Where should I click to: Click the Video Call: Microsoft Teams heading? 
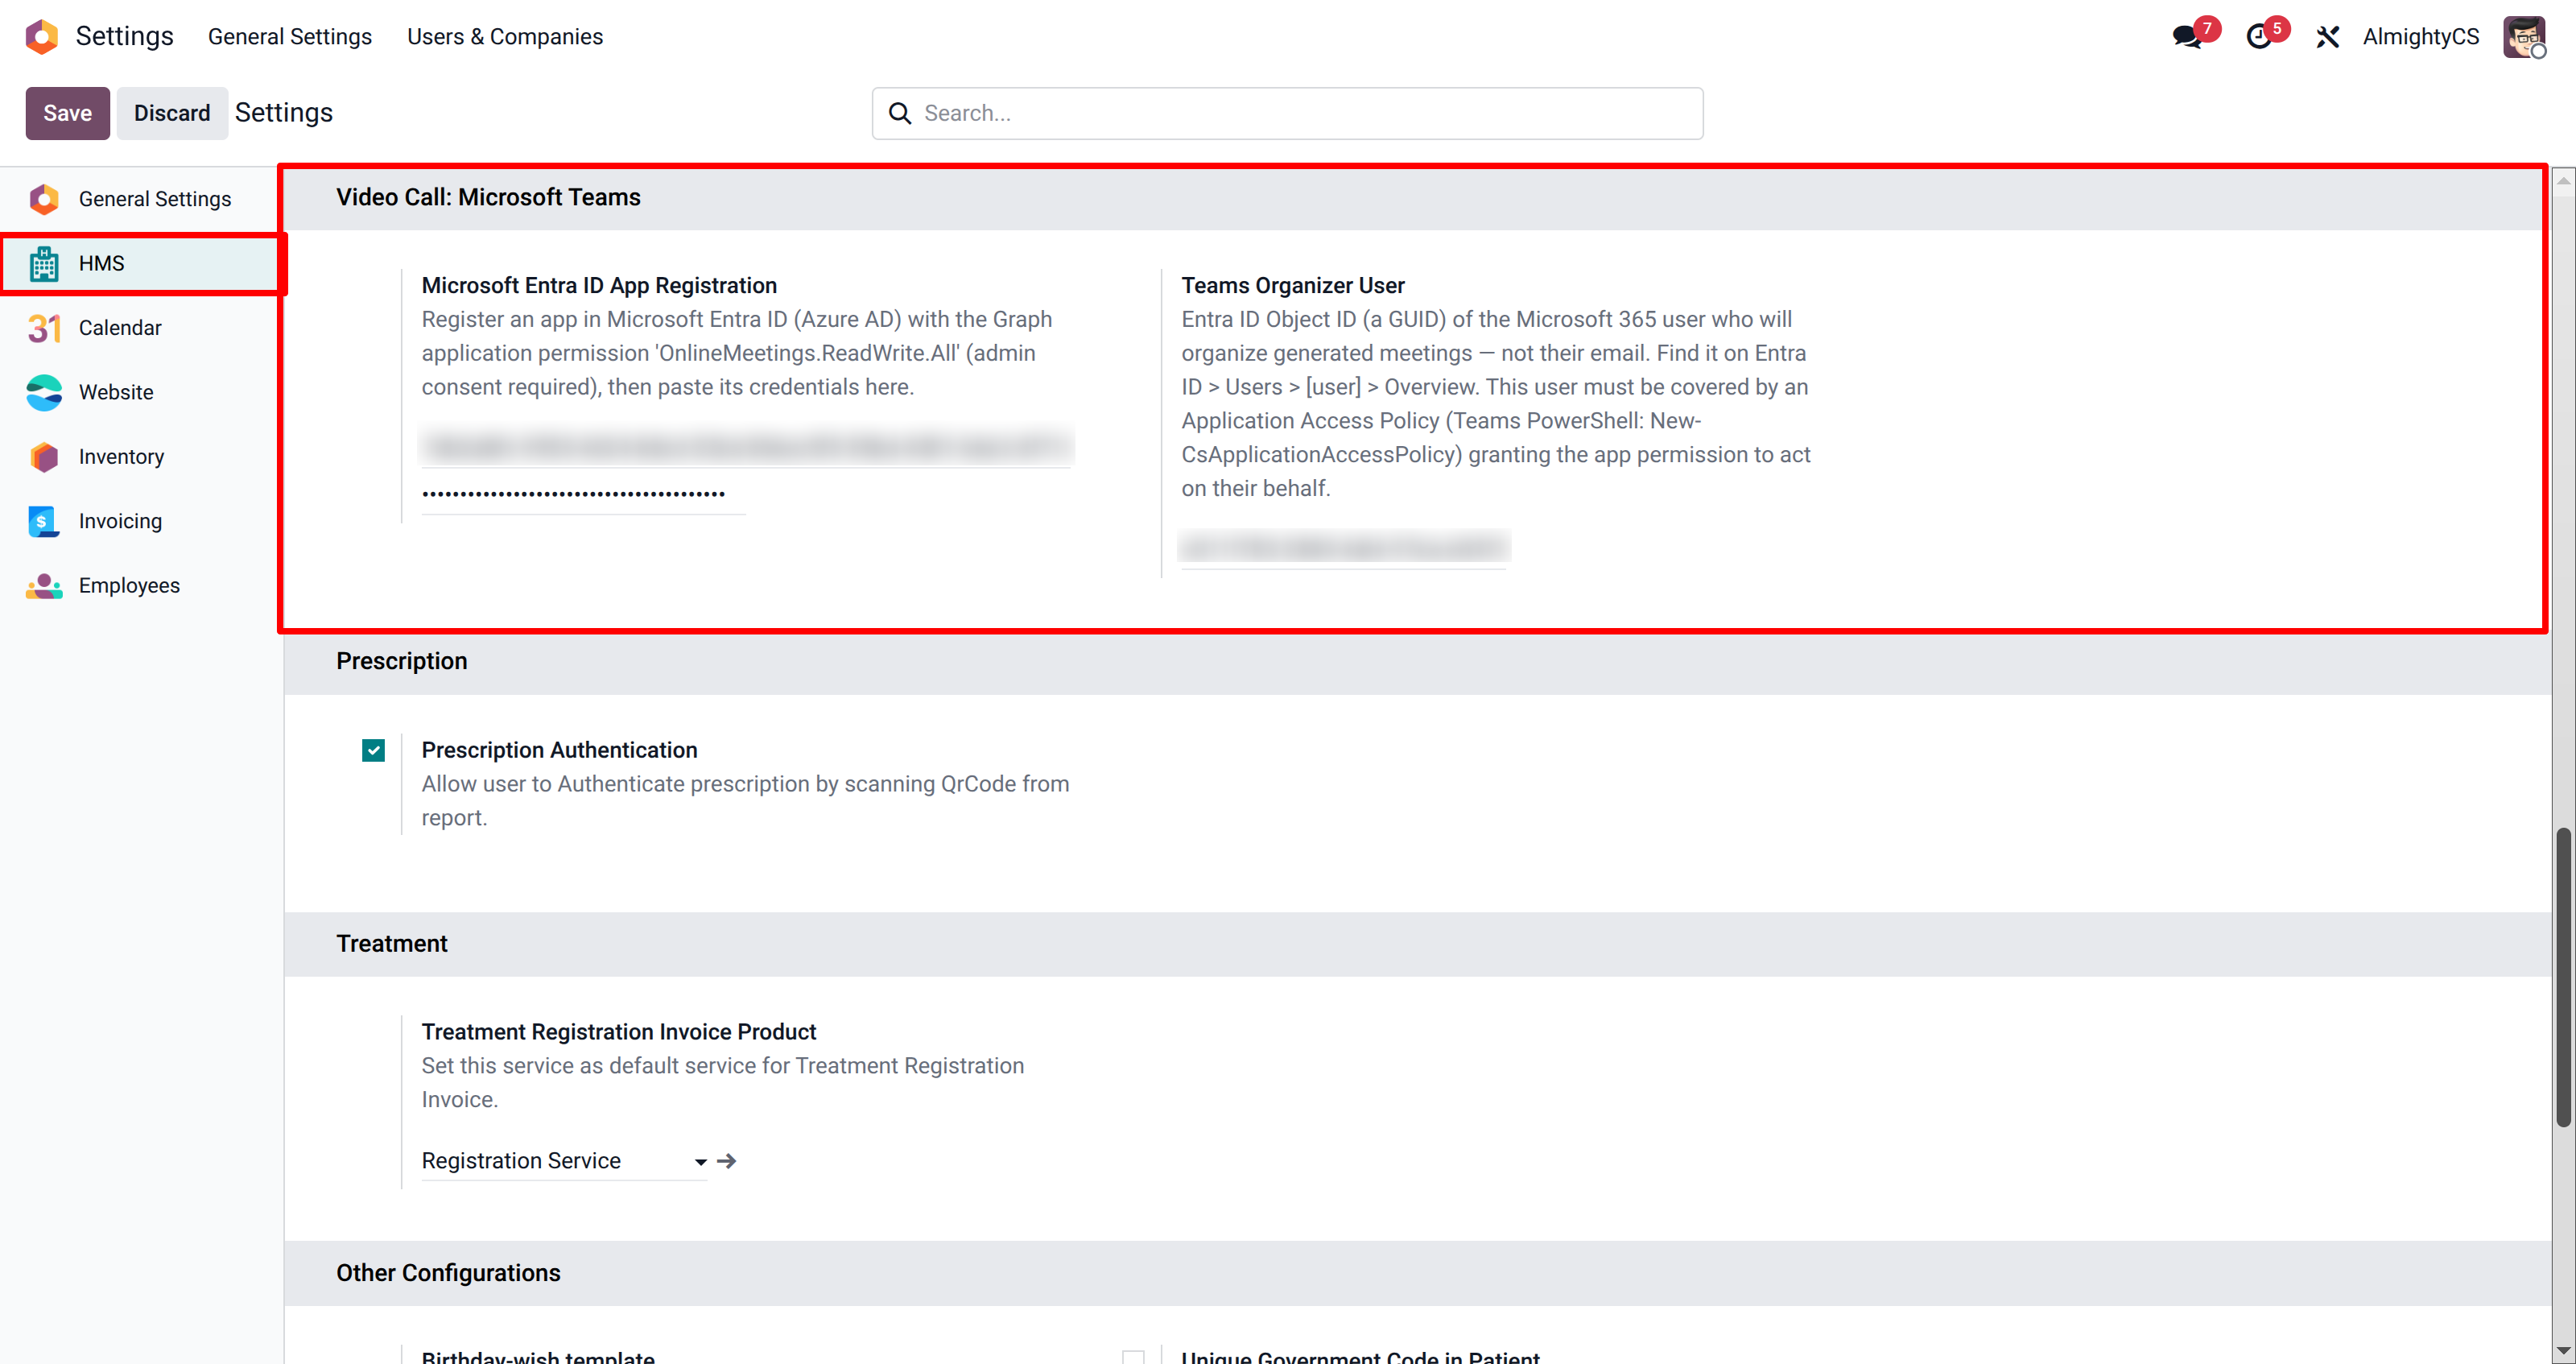pos(488,198)
